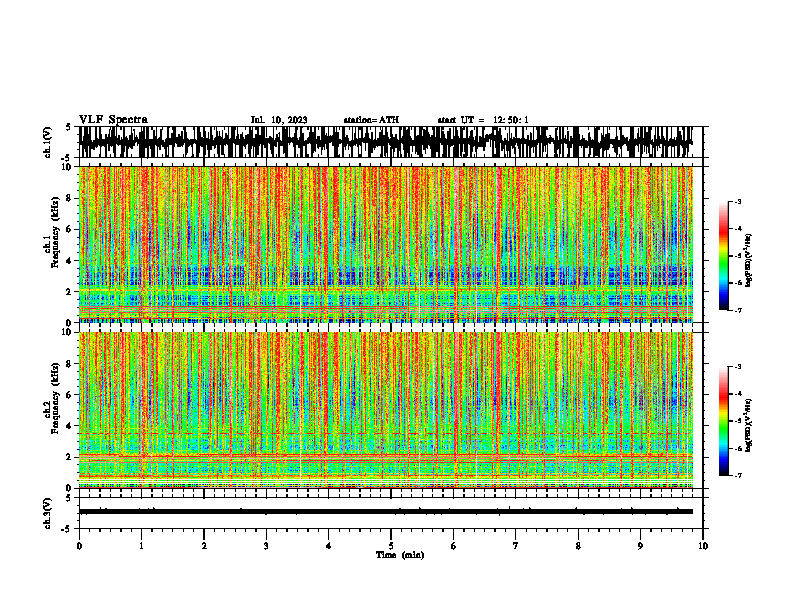Click the ch.1 spectrogram plot area
The image size is (792, 612).
click(386, 244)
